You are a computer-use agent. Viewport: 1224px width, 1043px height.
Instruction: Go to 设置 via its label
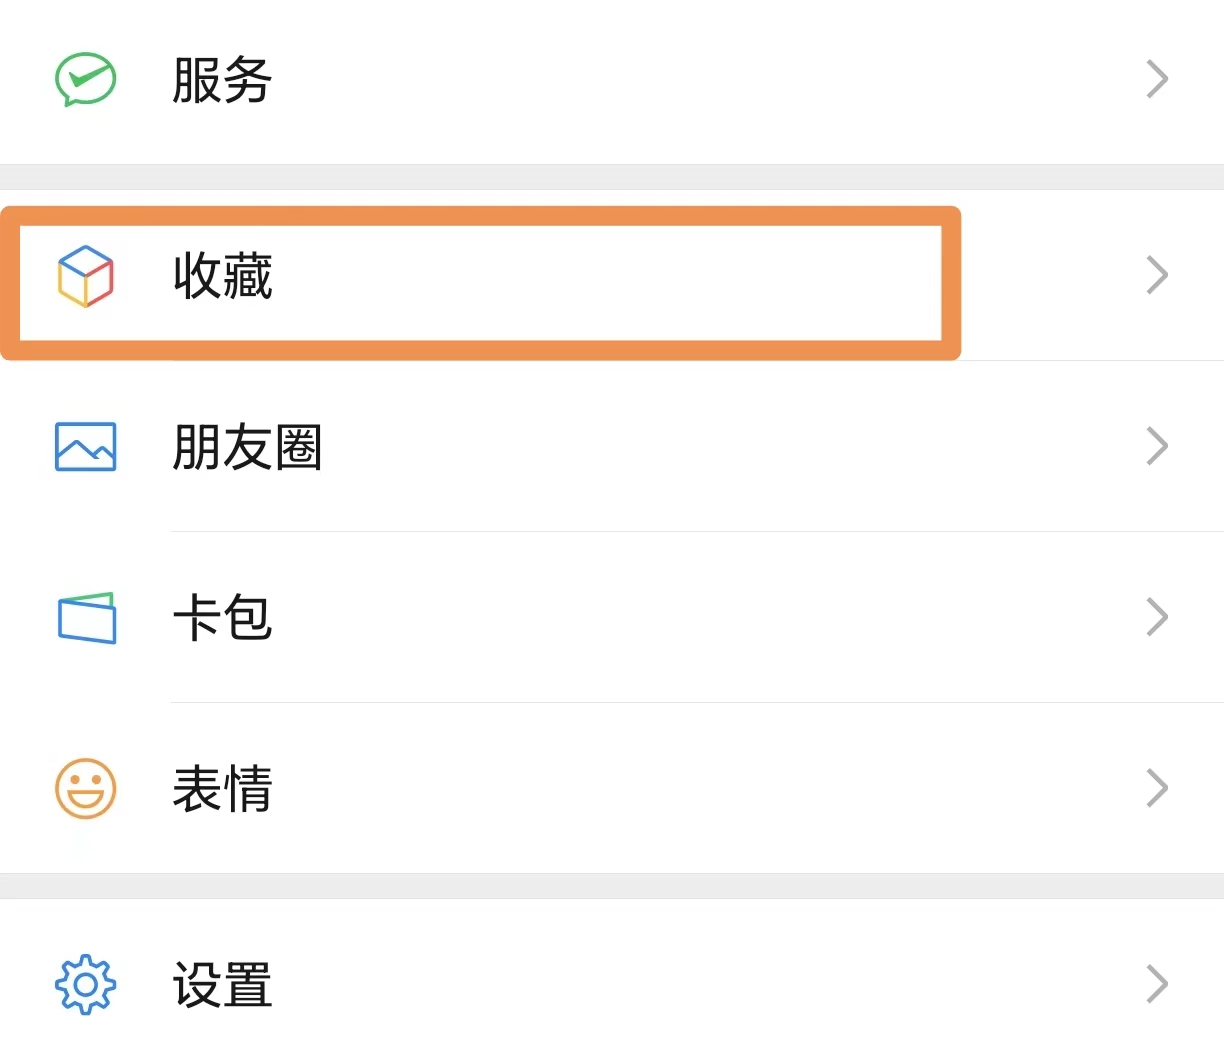[222, 985]
